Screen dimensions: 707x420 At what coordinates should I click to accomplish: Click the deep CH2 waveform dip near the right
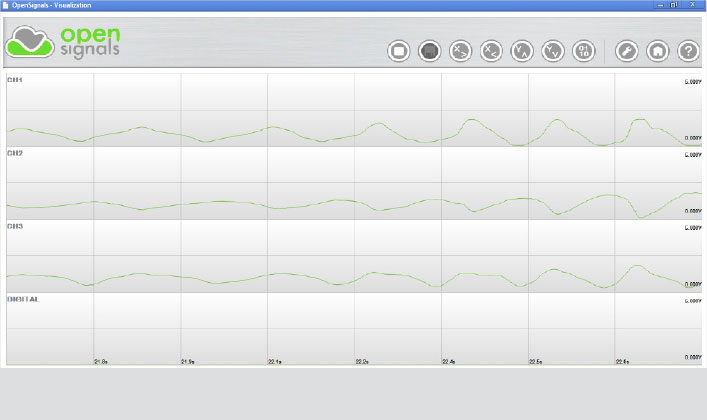click(x=640, y=215)
